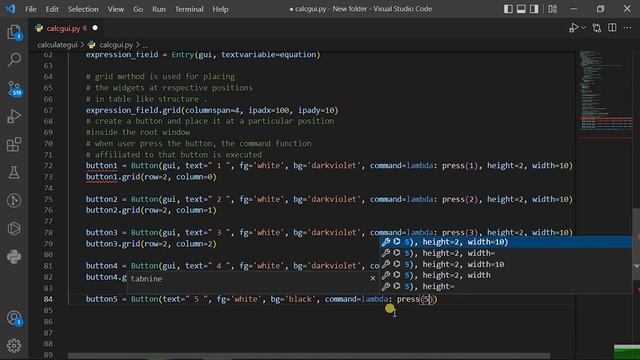The width and height of the screenshot is (640, 360).
Task: Toggle the bottom panel layout
Action: pos(521,9)
